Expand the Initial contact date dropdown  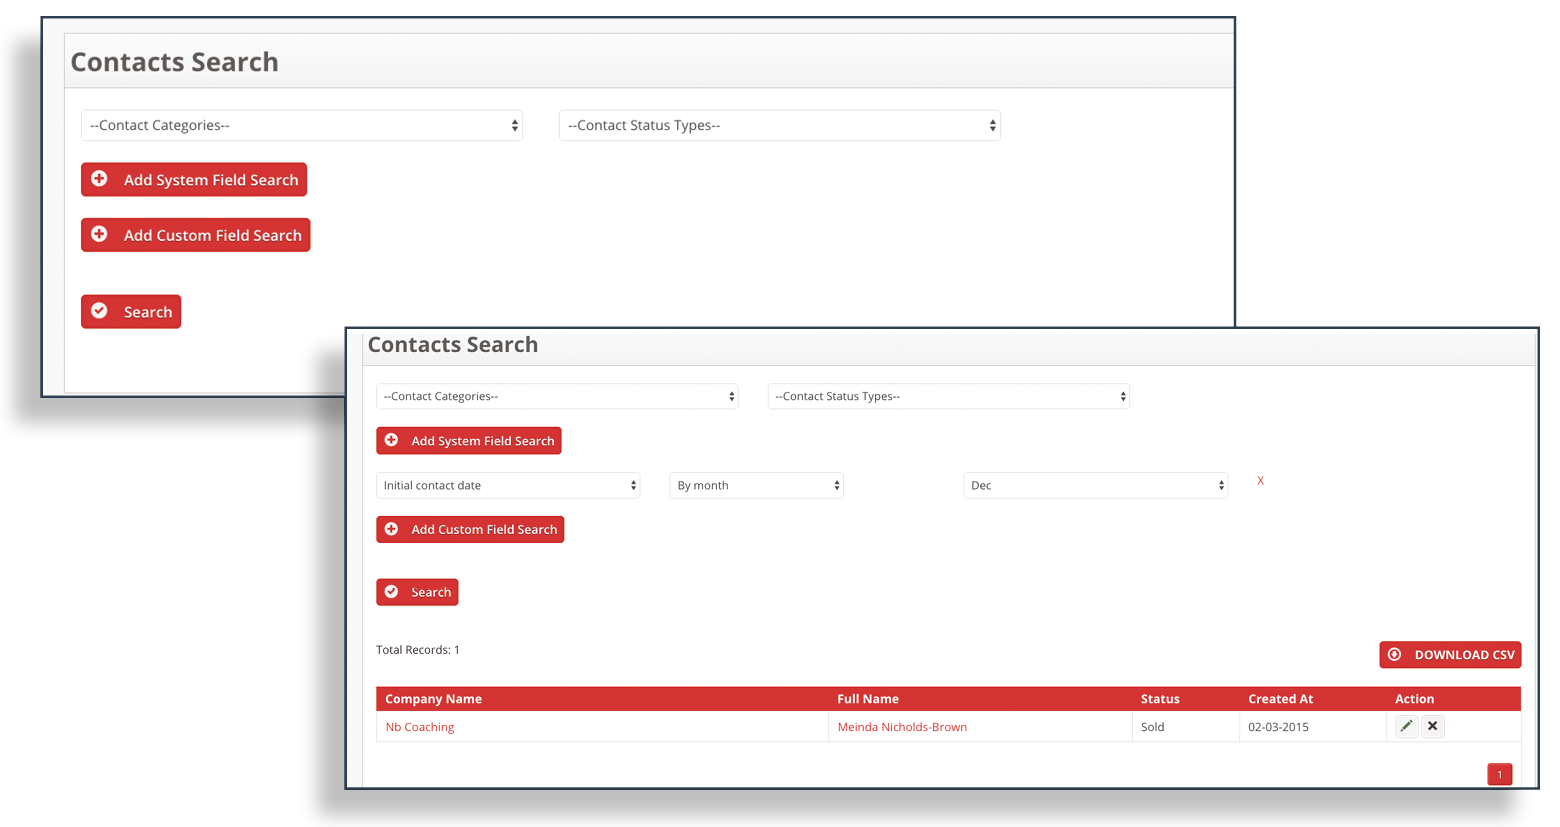(508, 485)
